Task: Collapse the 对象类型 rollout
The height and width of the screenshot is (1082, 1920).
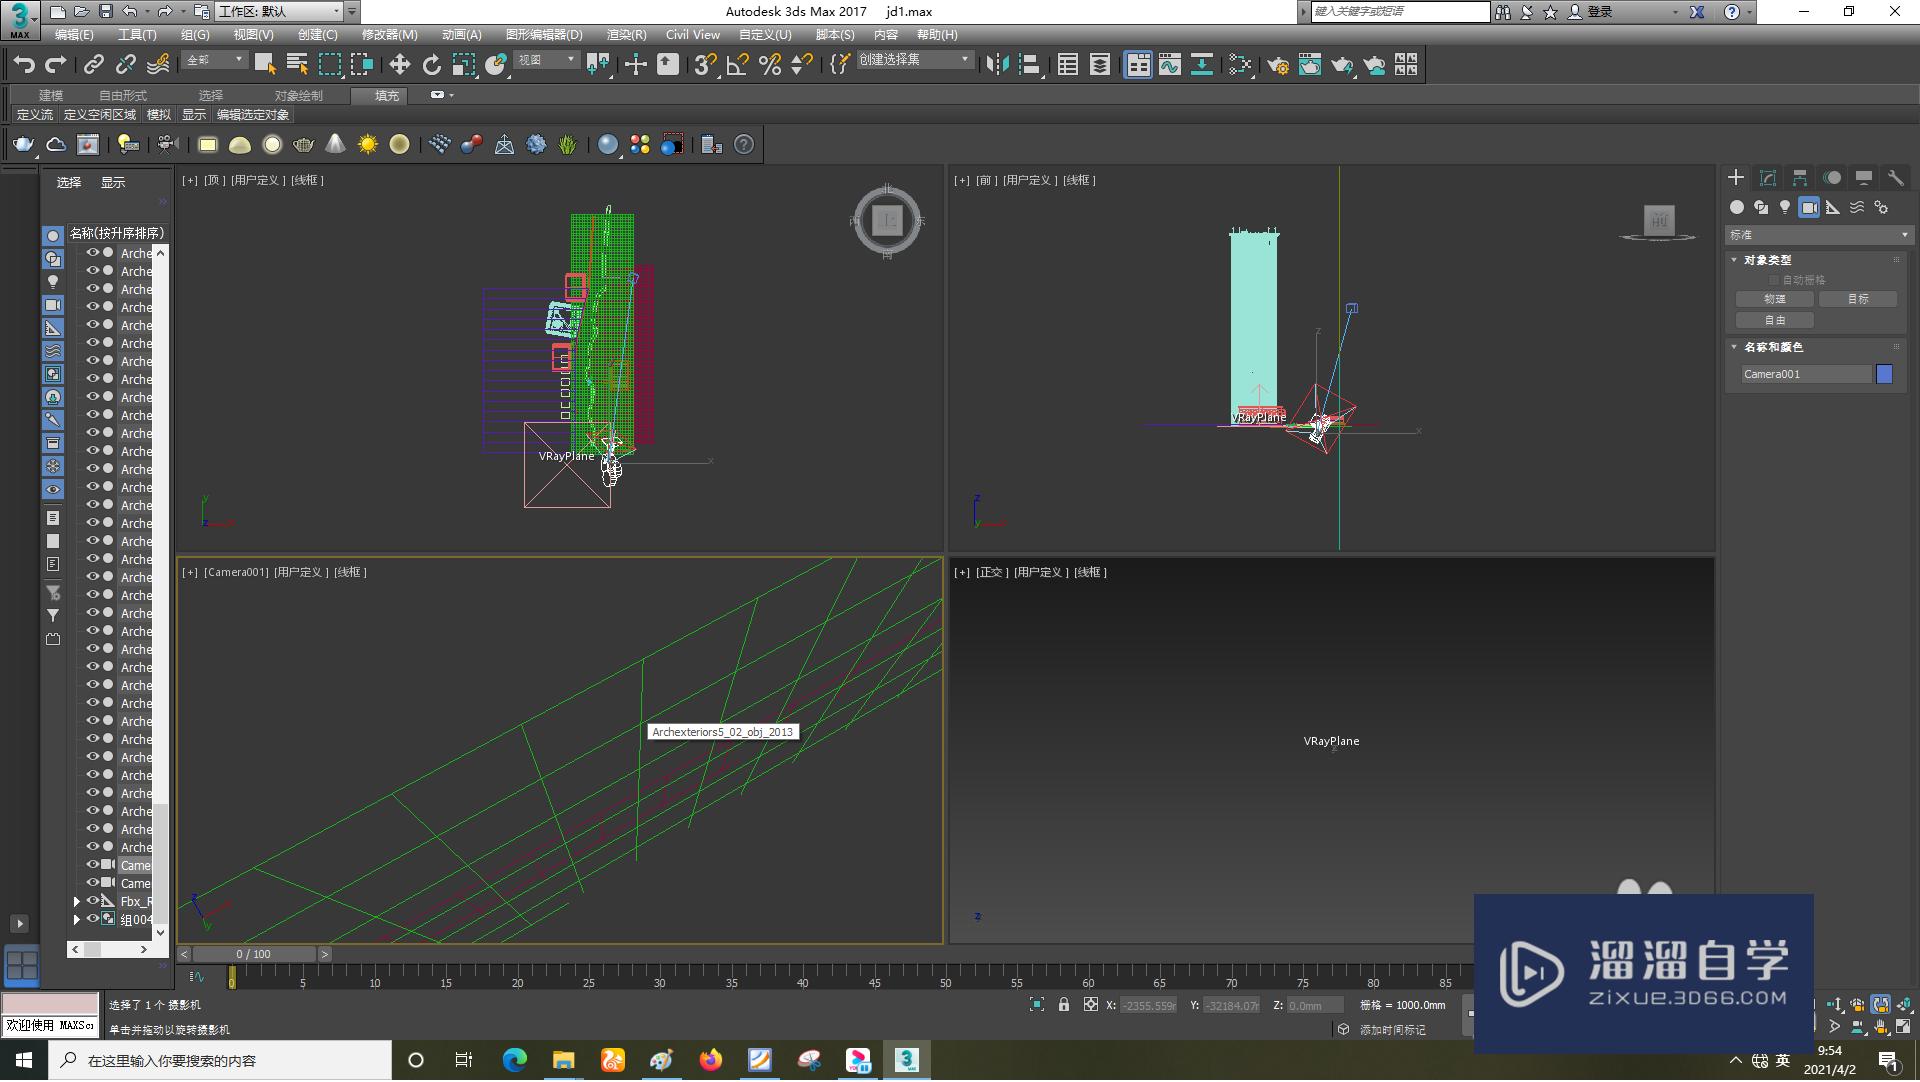Action: [1734, 260]
